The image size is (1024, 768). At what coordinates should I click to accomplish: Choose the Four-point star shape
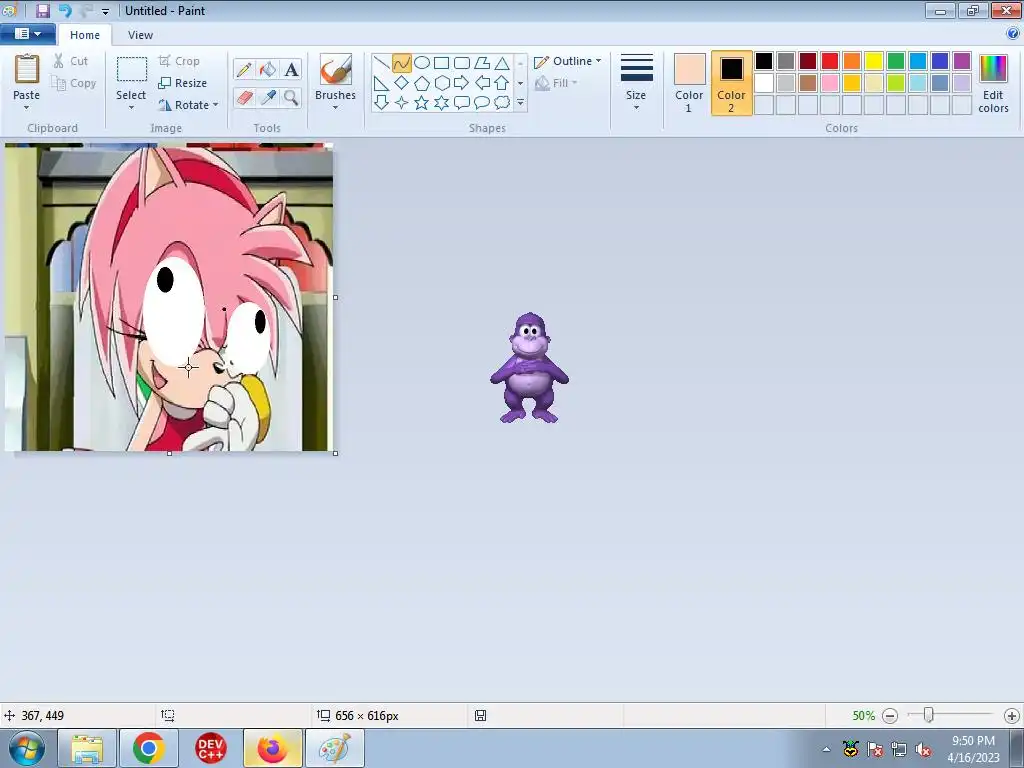[x=402, y=103]
